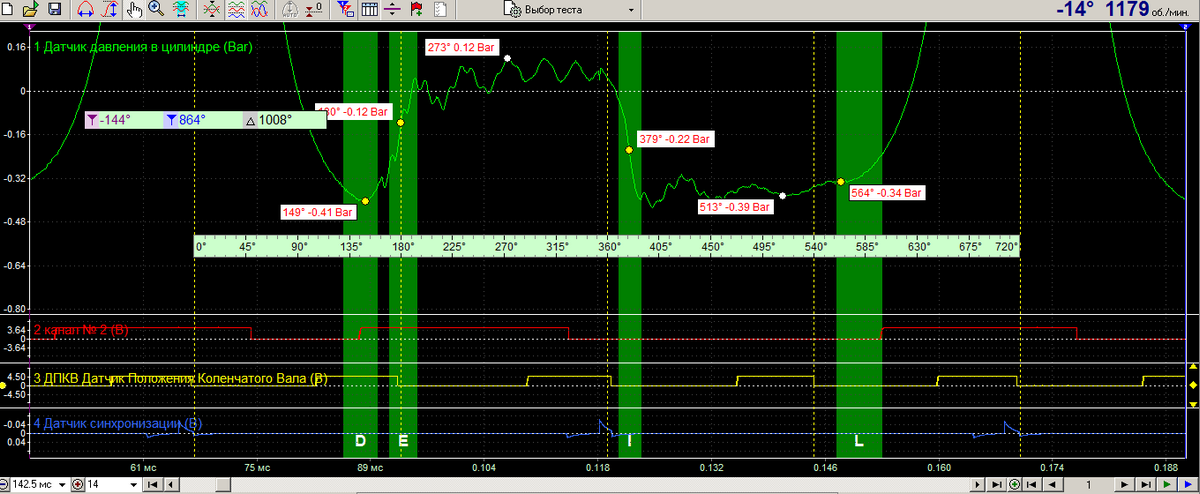Jump to start with the left skip-to-beginning button
Viewport: 1200px width, 494px height.
point(152,485)
